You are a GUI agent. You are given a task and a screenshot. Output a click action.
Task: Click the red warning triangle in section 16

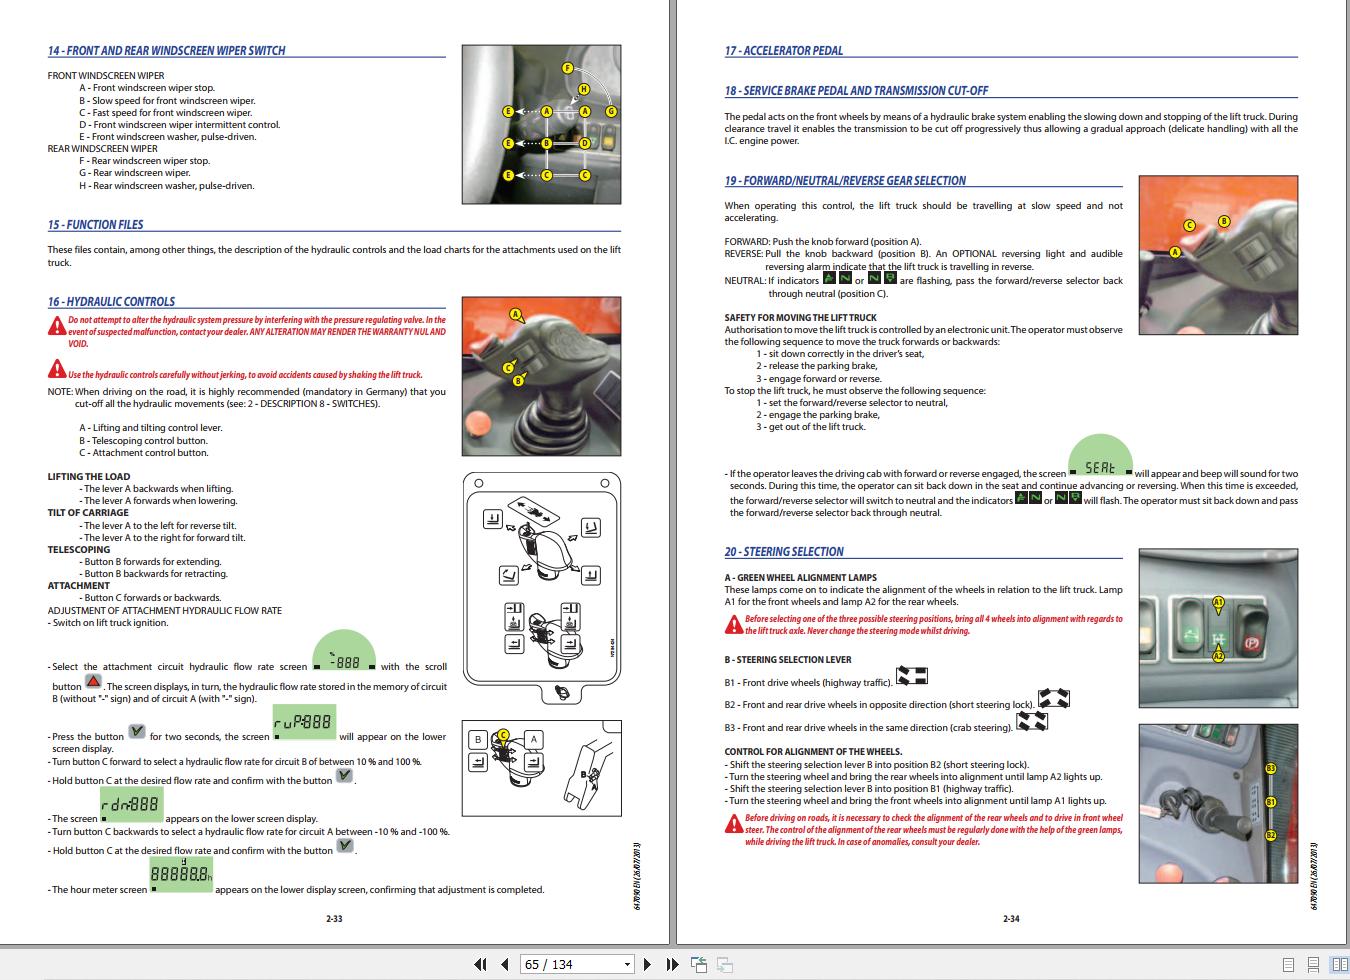(x=56, y=326)
